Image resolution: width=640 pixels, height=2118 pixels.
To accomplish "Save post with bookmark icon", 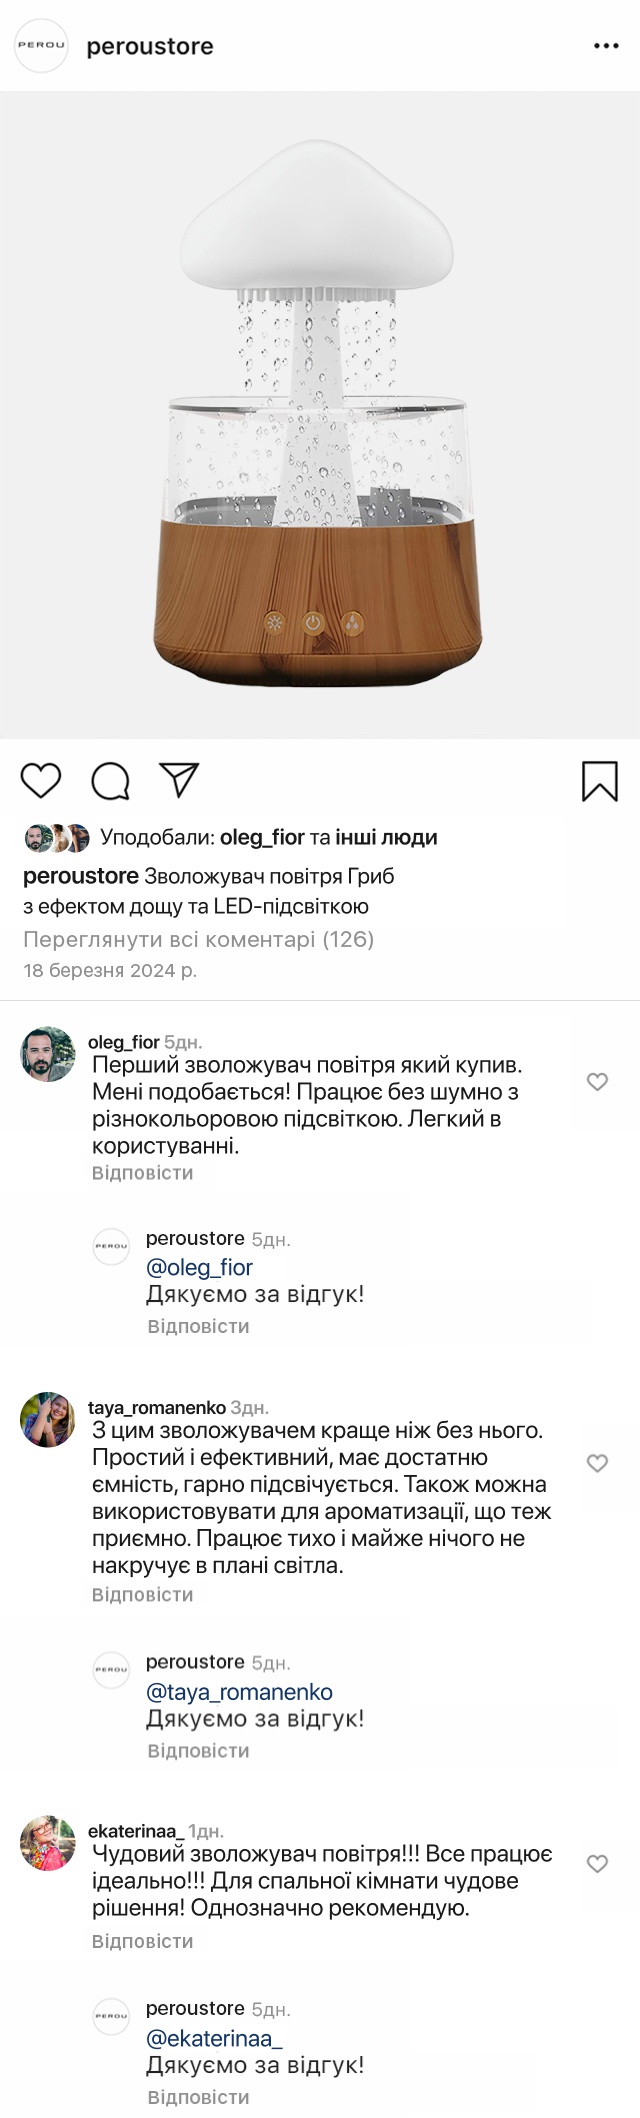I will point(599,781).
